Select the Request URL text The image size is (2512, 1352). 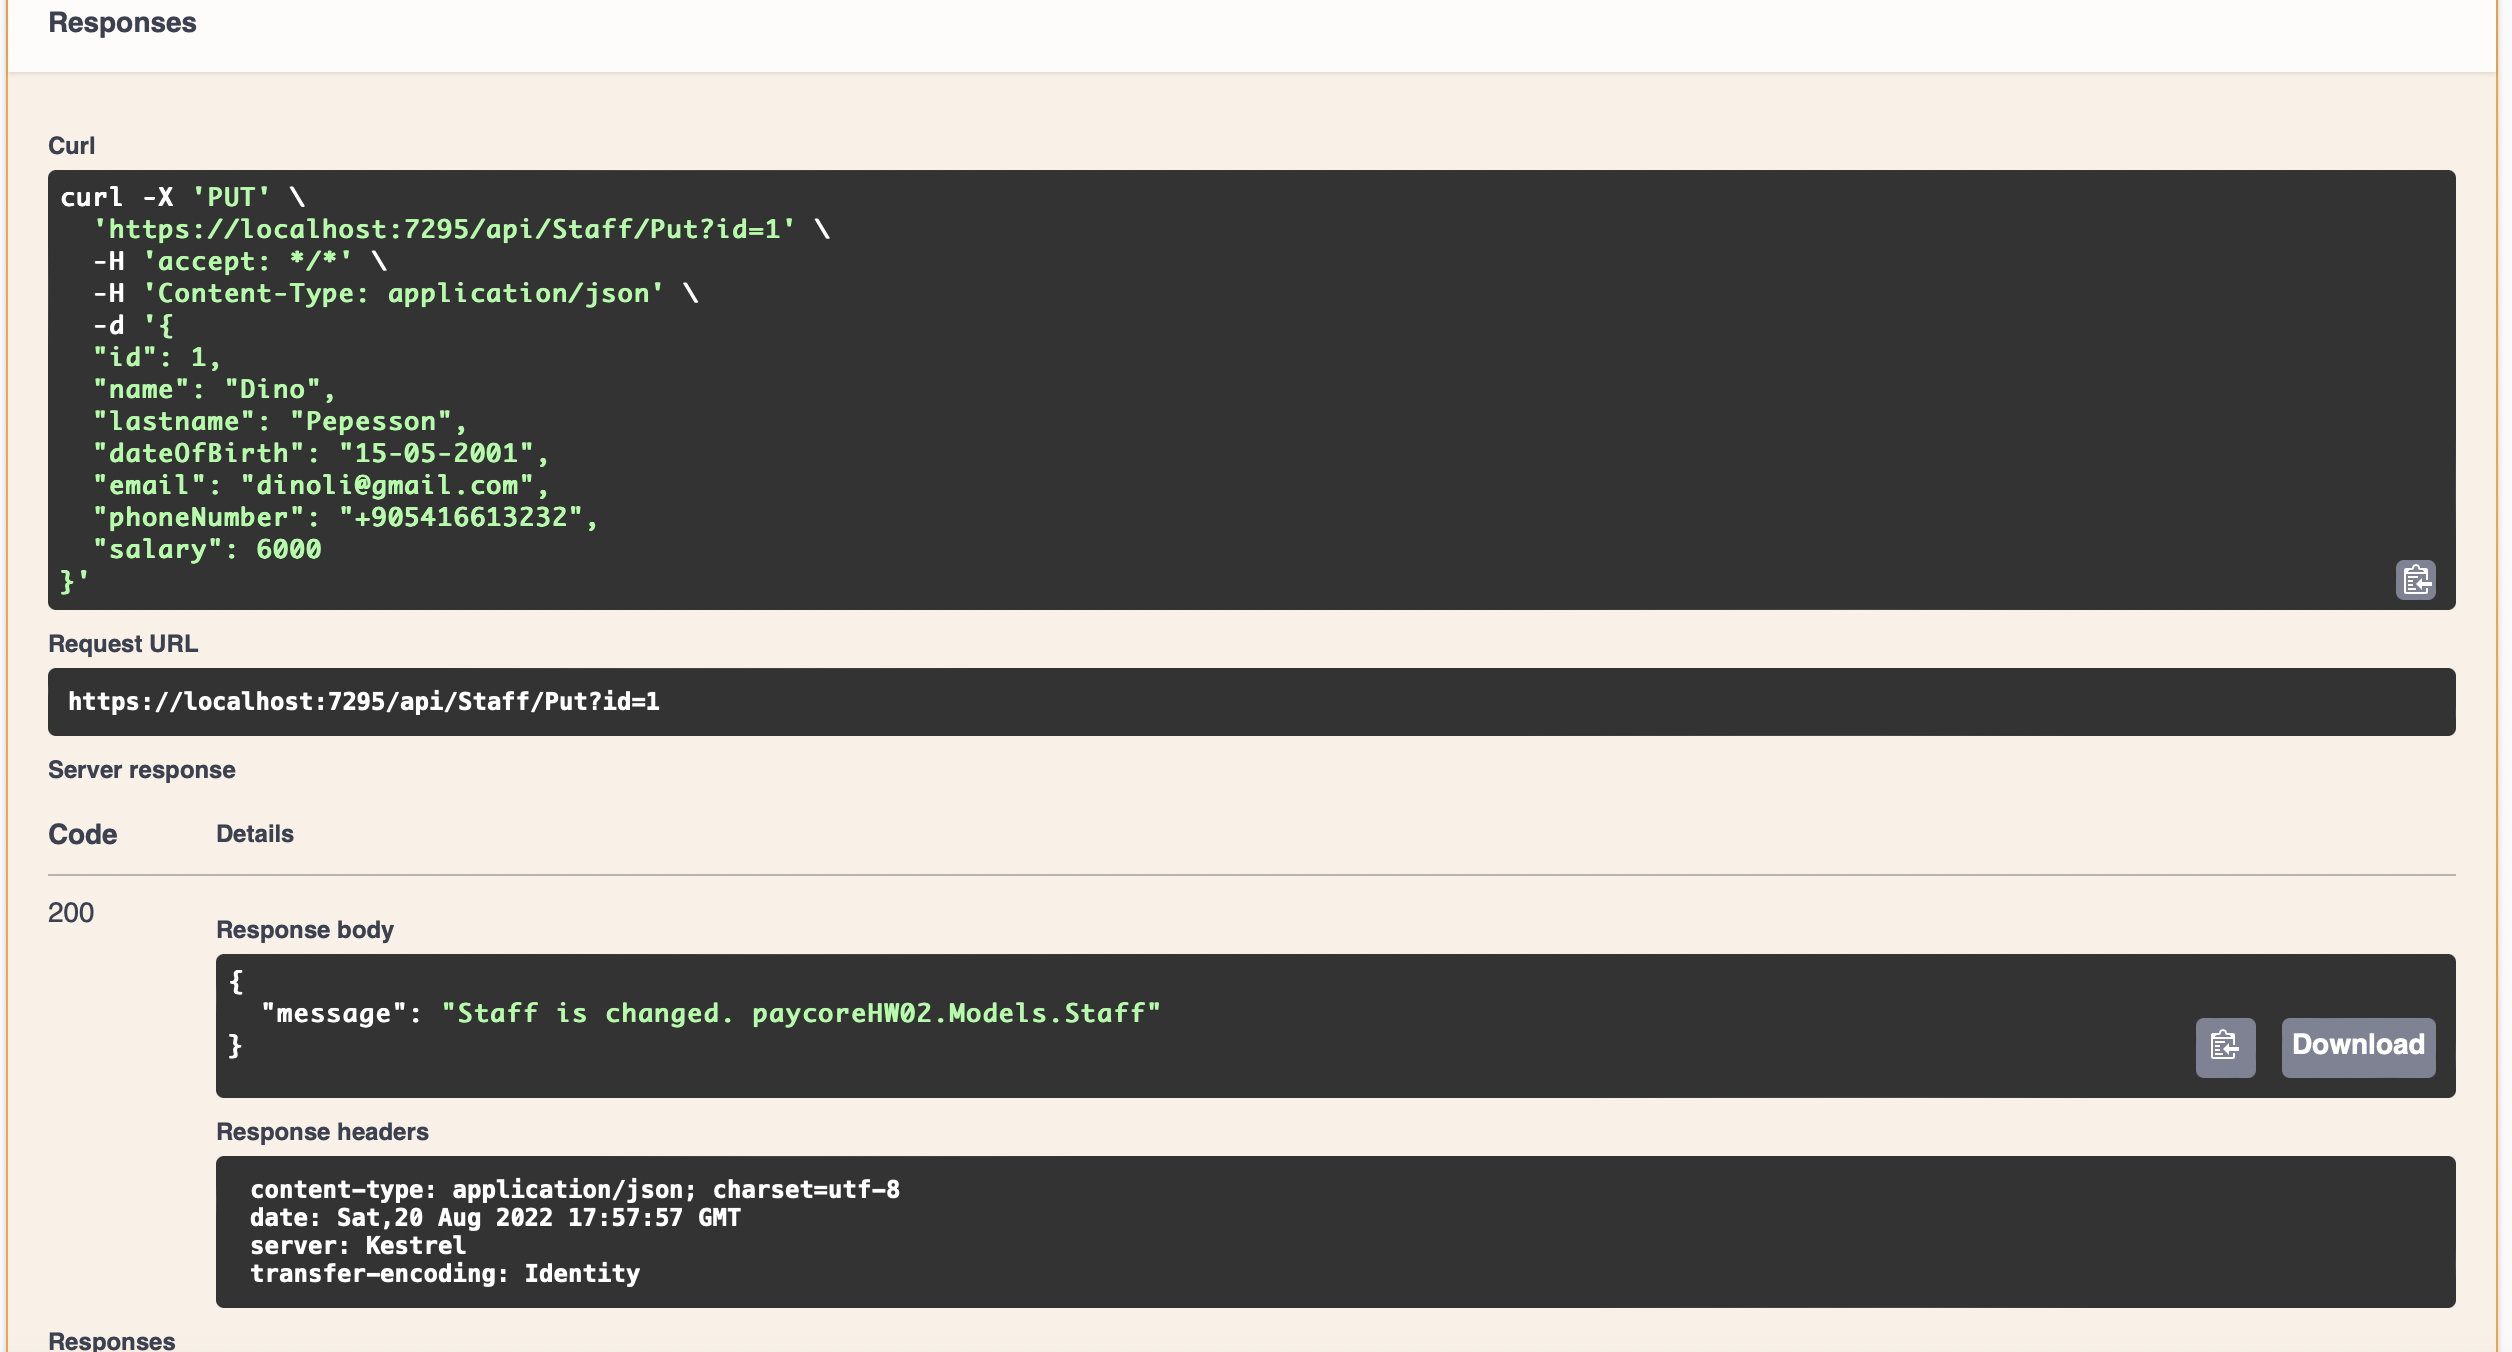365,701
